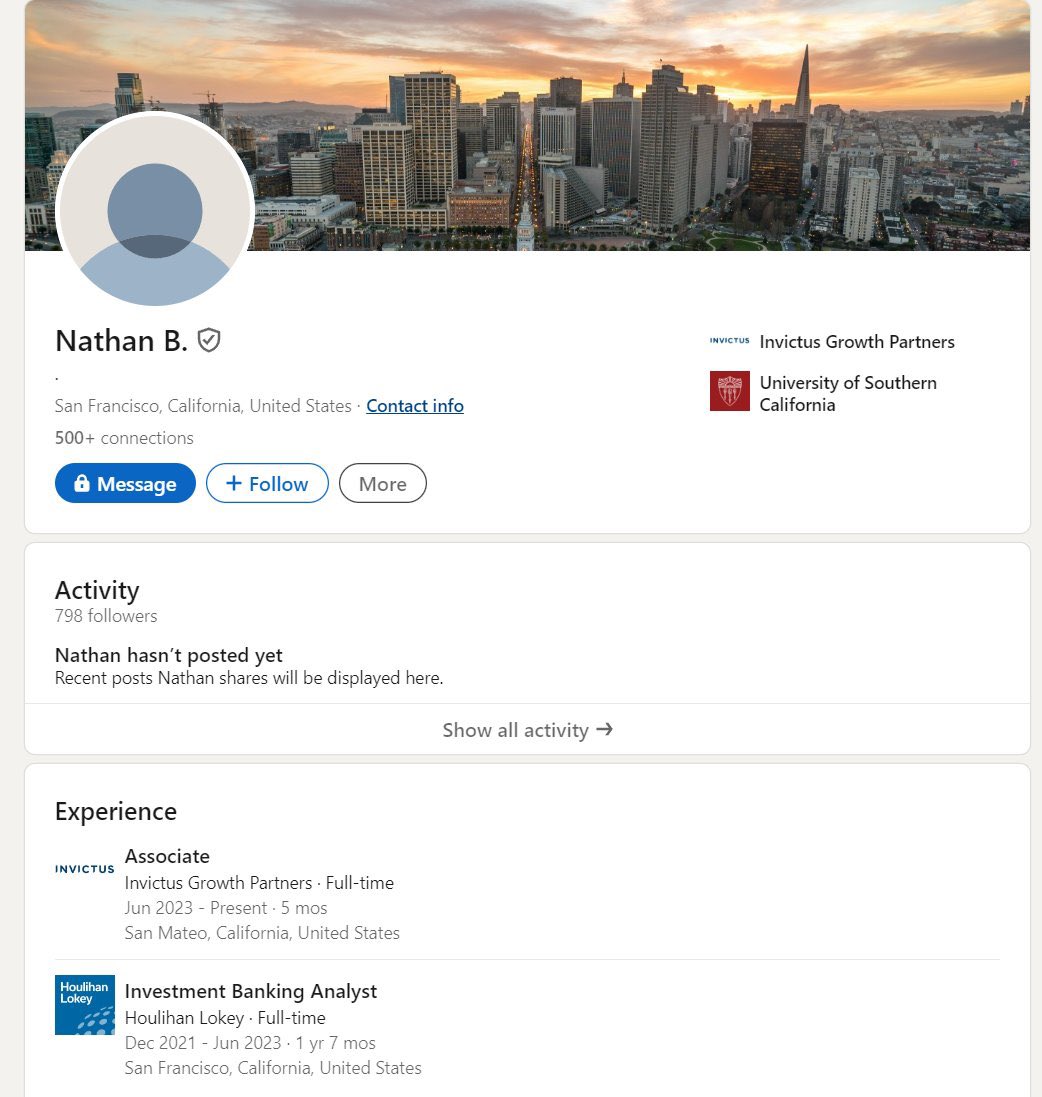Image resolution: width=1042 pixels, height=1097 pixels.
Task: Click the plus icon on Follow button
Action: point(234,483)
